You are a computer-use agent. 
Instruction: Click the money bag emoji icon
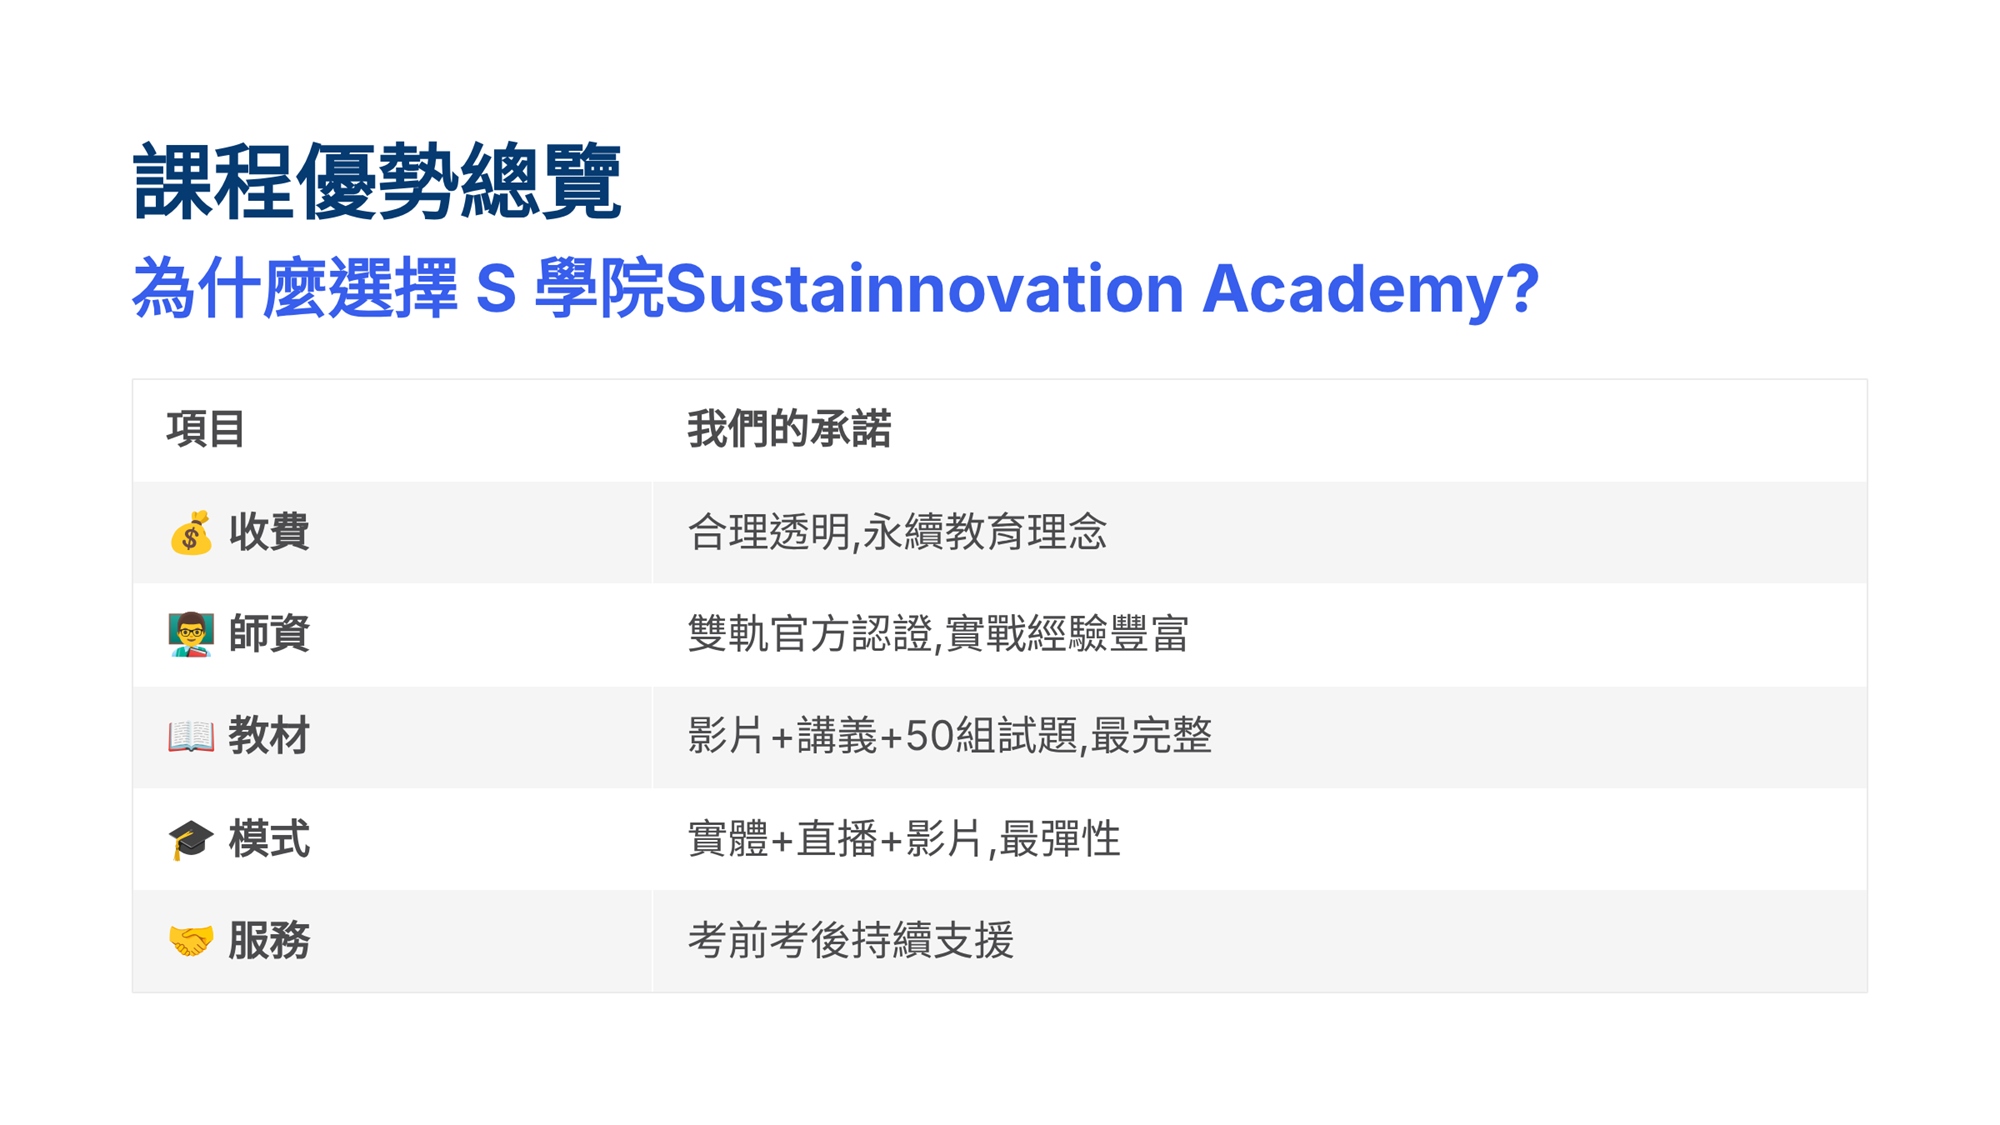(x=190, y=533)
